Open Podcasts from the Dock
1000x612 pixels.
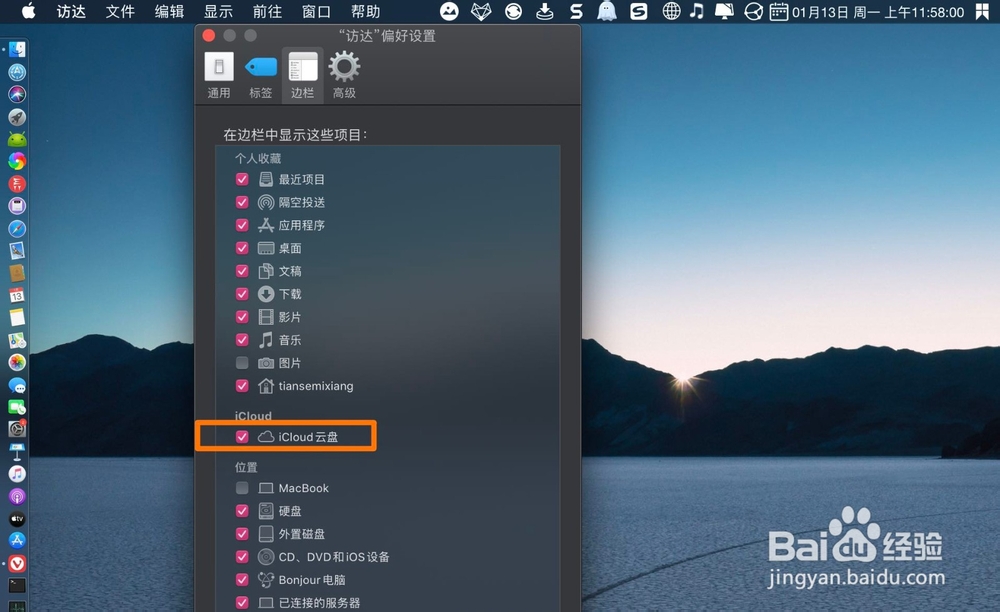[17, 497]
